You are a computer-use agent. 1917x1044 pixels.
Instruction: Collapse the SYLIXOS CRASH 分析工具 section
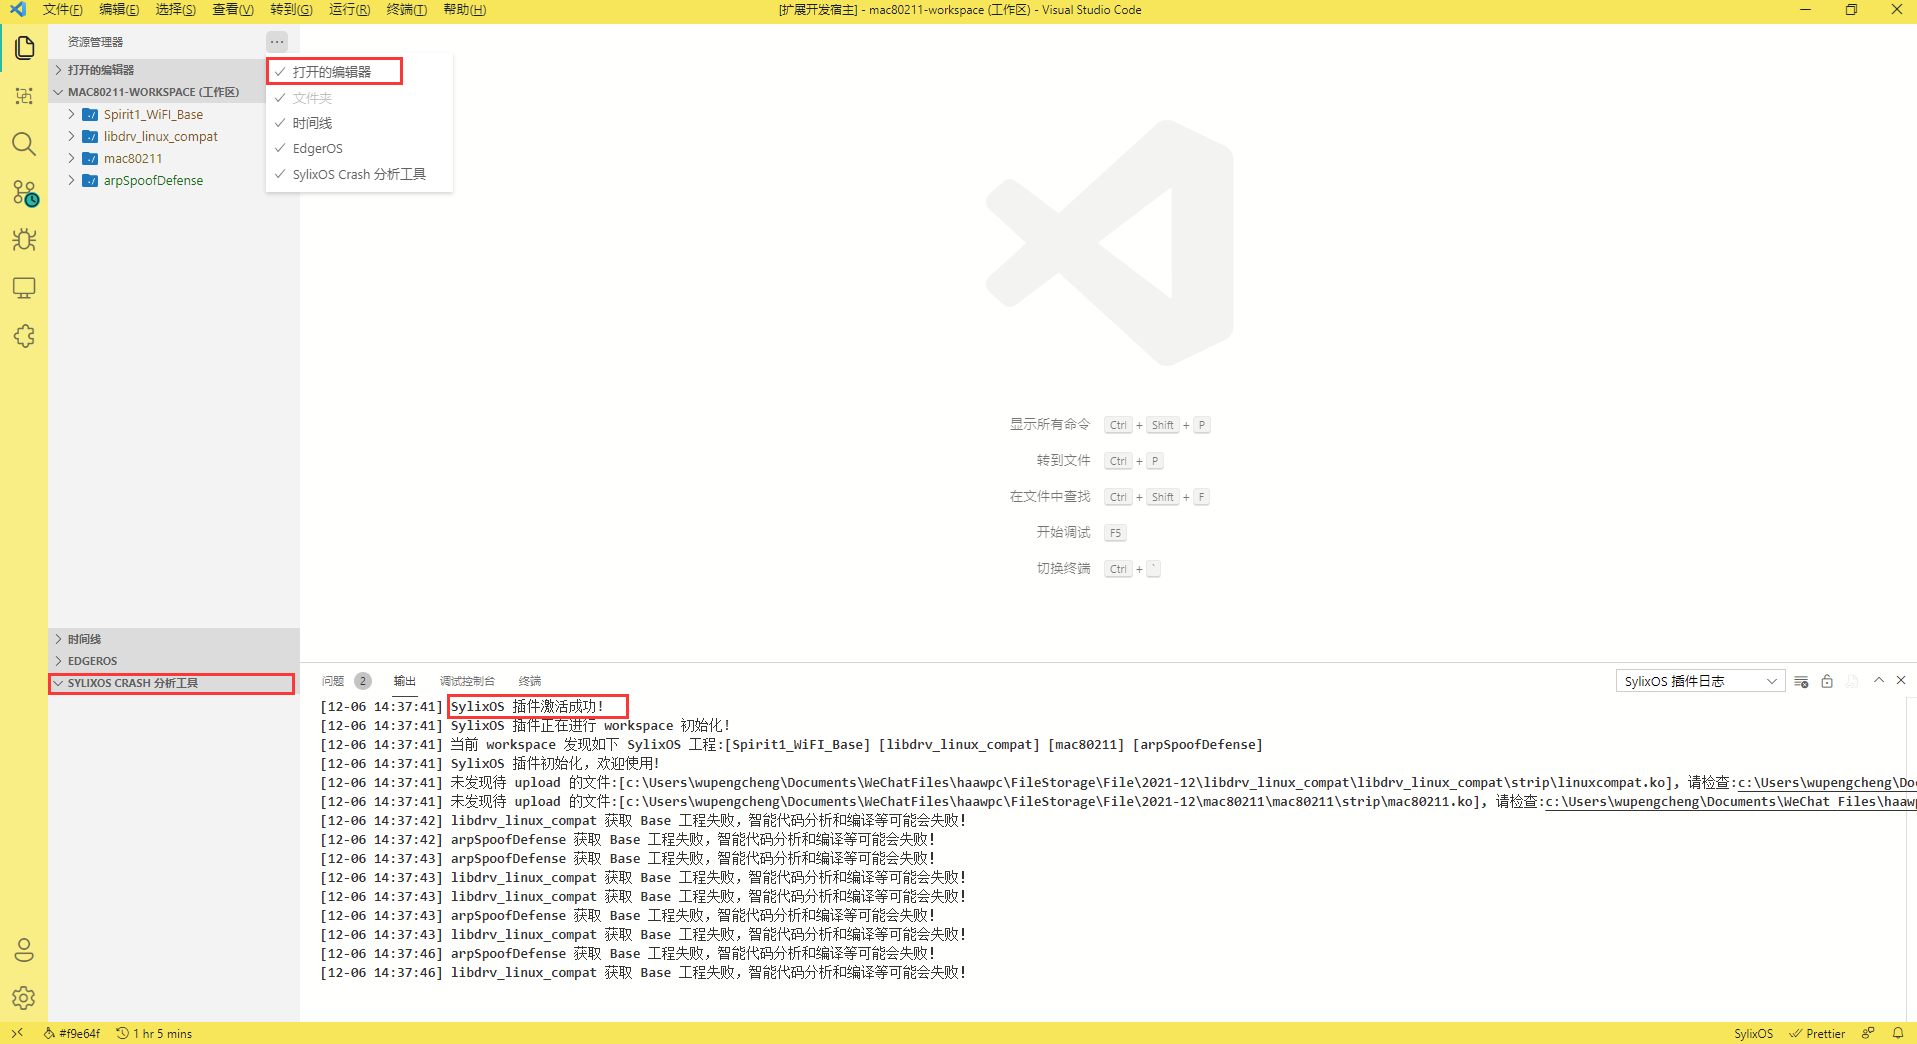pyautogui.click(x=172, y=683)
